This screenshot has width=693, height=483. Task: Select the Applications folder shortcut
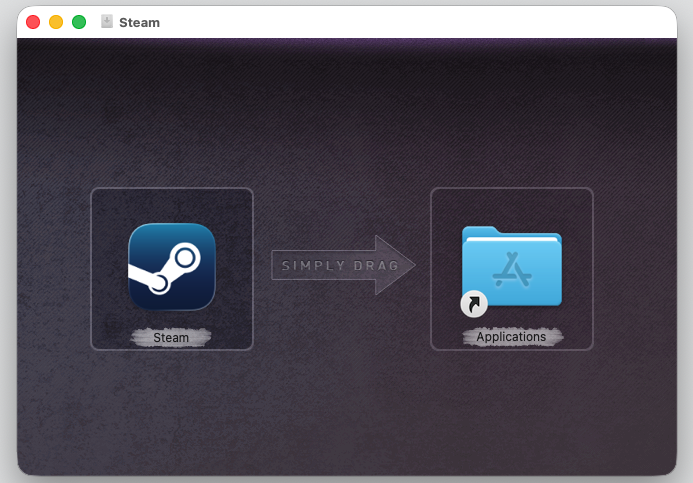511,270
